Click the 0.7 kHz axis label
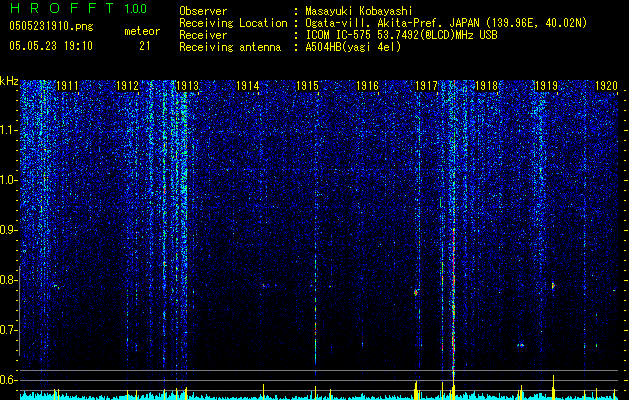The height and width of the screenshot is (400, 629). point(9,330)
